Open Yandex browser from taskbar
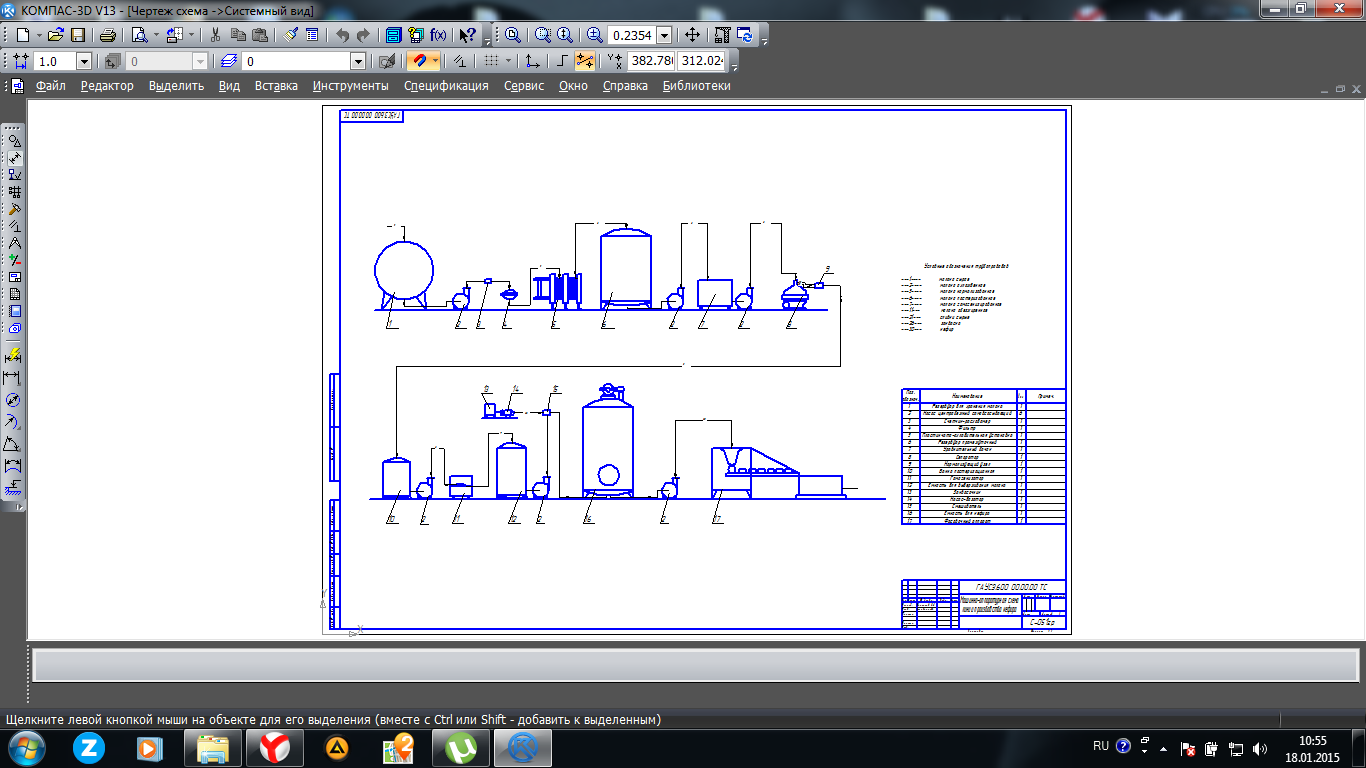The image size is (1366, 768). tap(276, 747)
